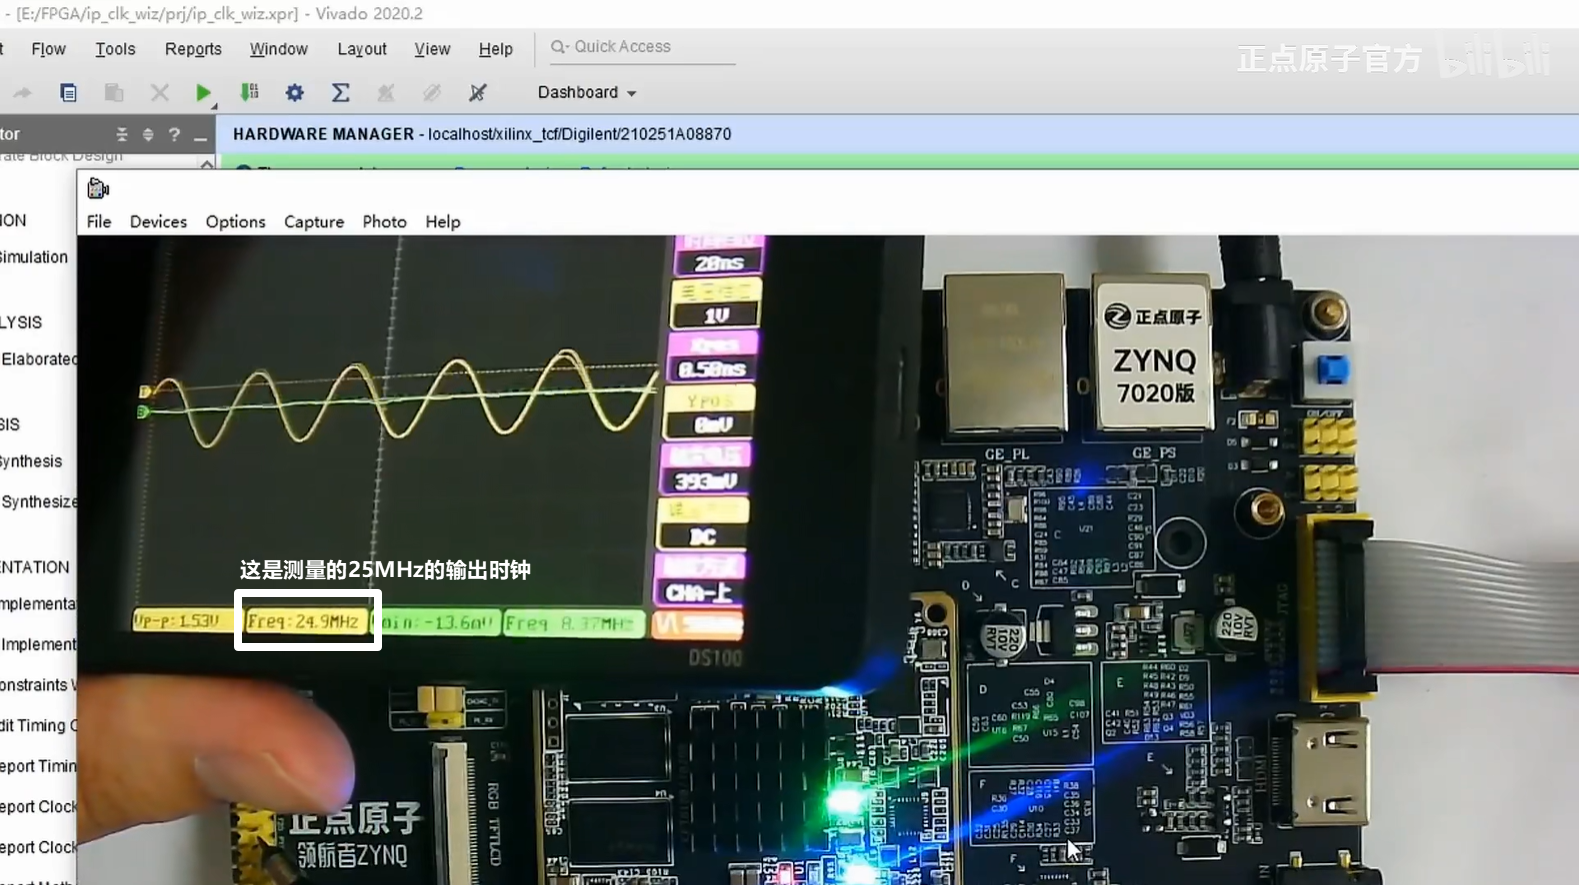Open the Reports menu in Vivado
This screenshot has height=885, width=1579.
193,49
